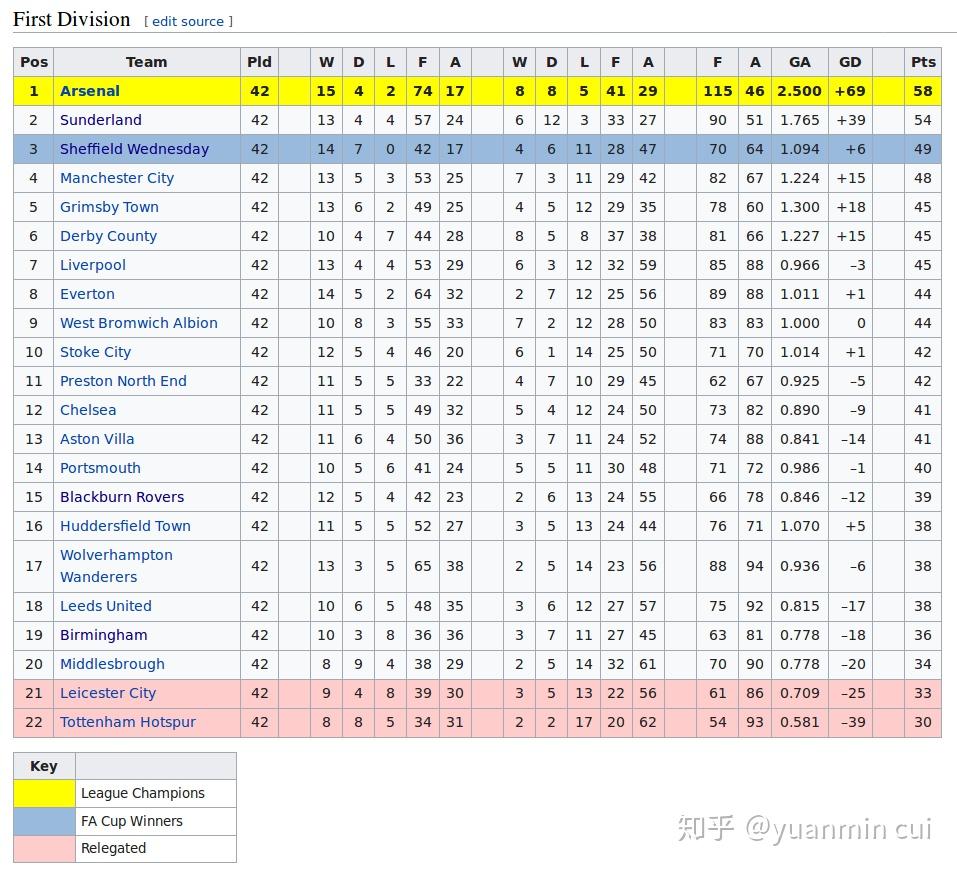
Task: Click the Tottenham Hotspur link
Action: tap(128, 722)
